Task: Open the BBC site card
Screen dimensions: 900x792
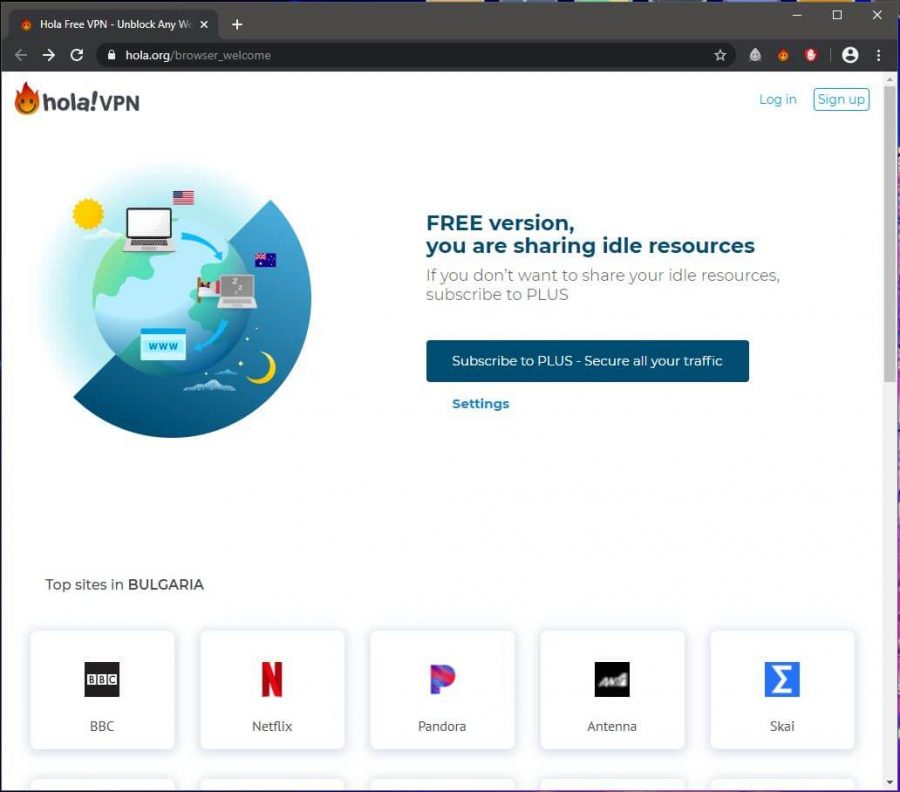Action: pos(102,689)
